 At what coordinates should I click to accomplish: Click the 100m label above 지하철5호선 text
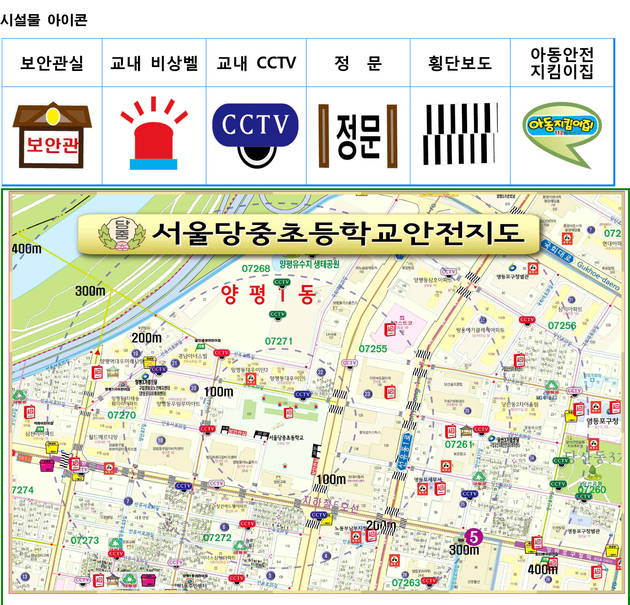pyautogui.click(x=331, y=479)
